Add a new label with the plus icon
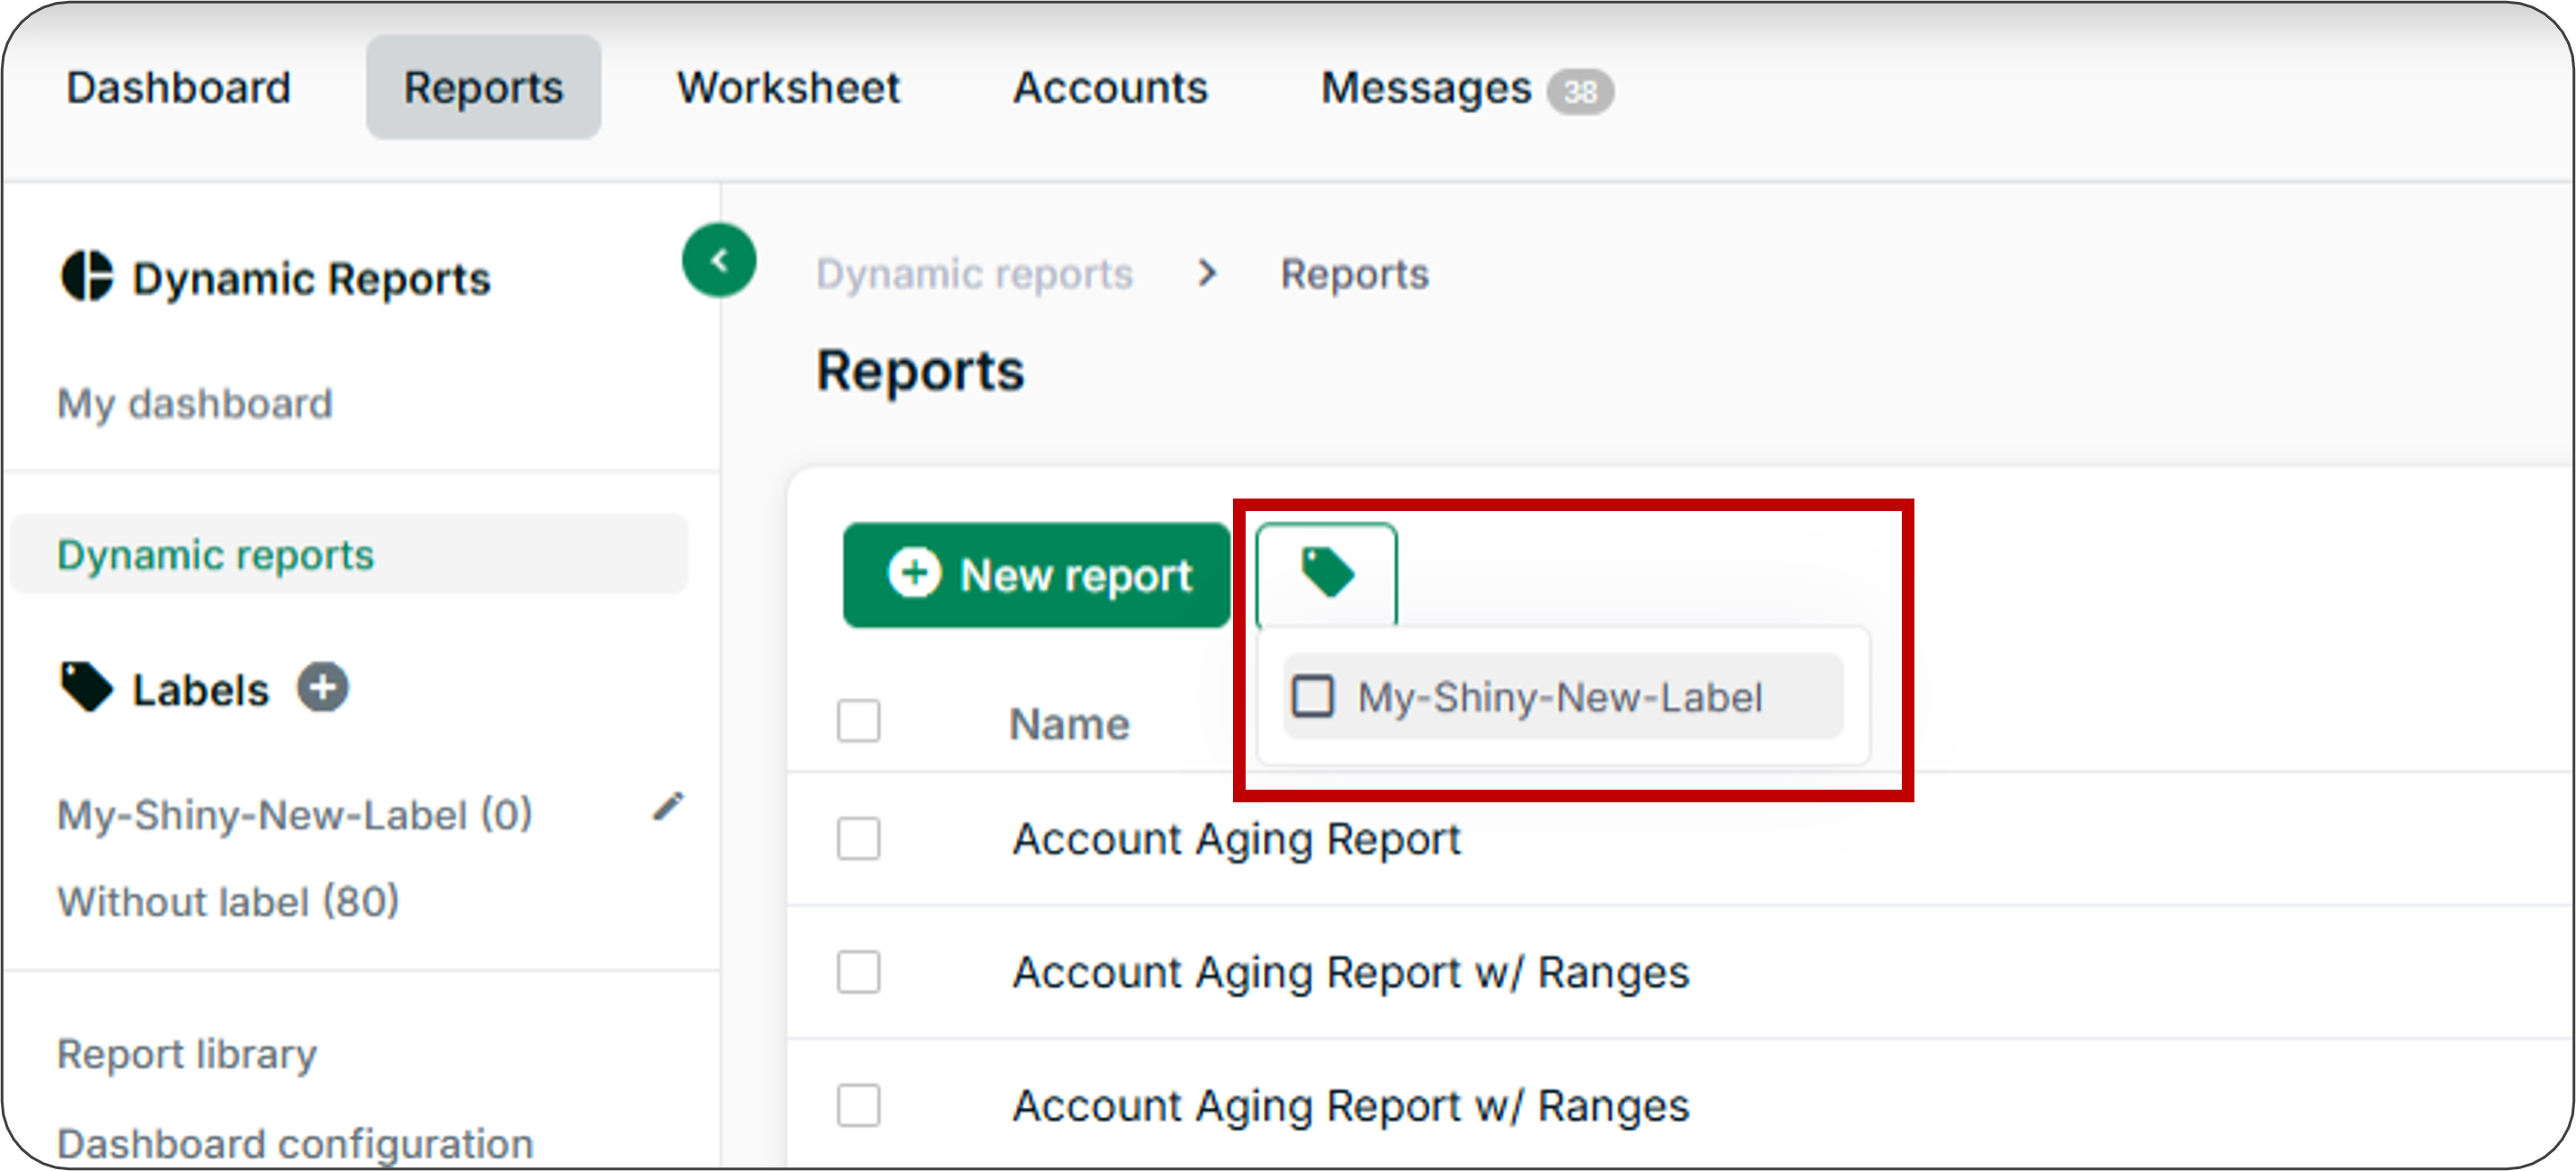The height and width of the screenshot is (1171, 2576). pyautogui.click(x=323, y=688)
